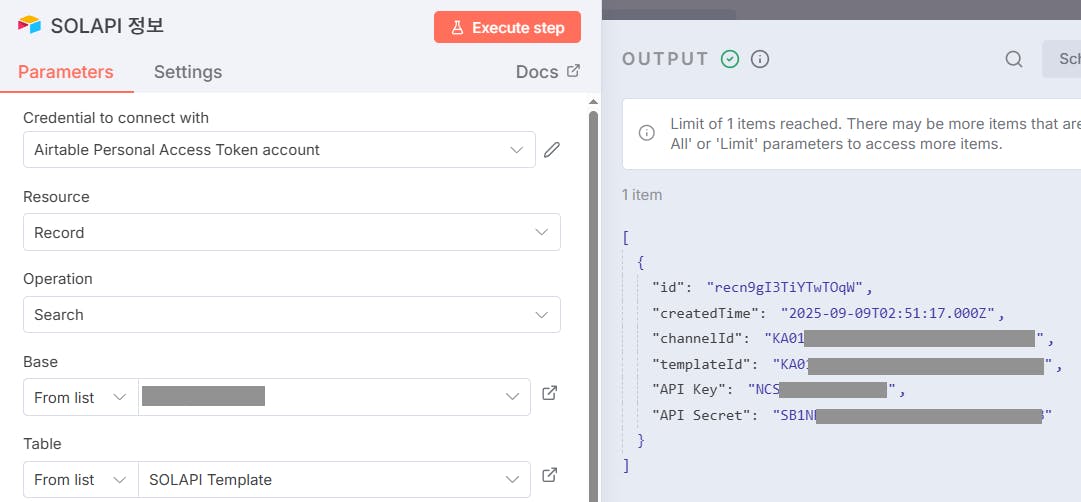1081x502 pixels.
Task: Open Table in Airtable external link icon
Action: [x=549, y=476]
